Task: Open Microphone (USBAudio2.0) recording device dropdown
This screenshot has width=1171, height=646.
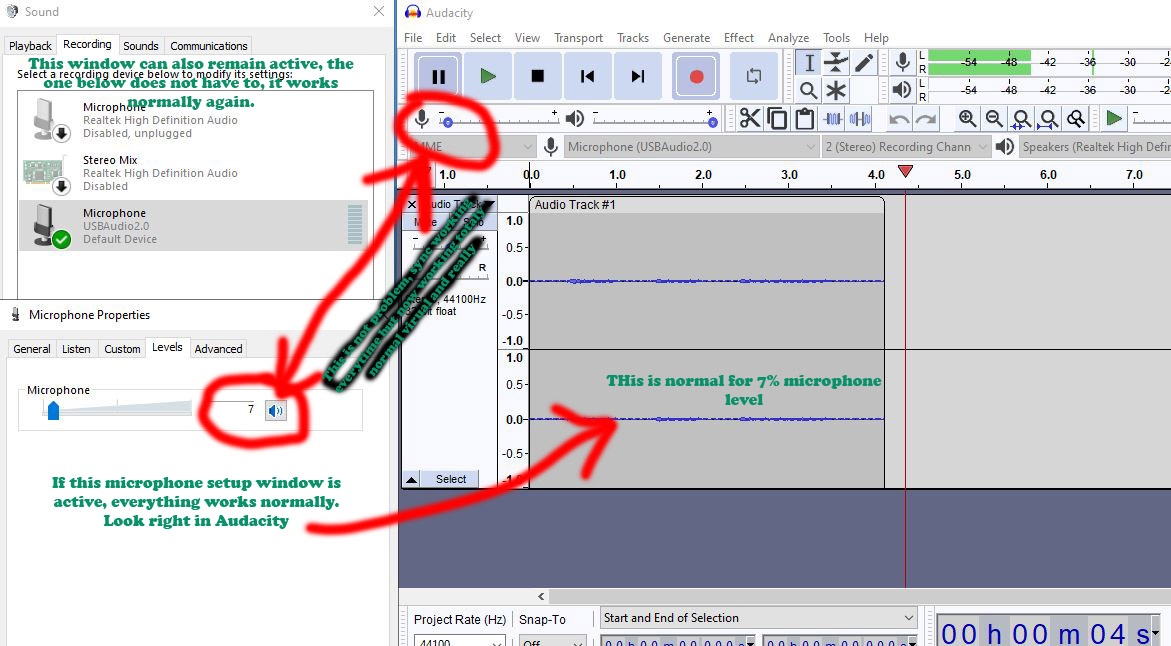Action: pos(691,147)
